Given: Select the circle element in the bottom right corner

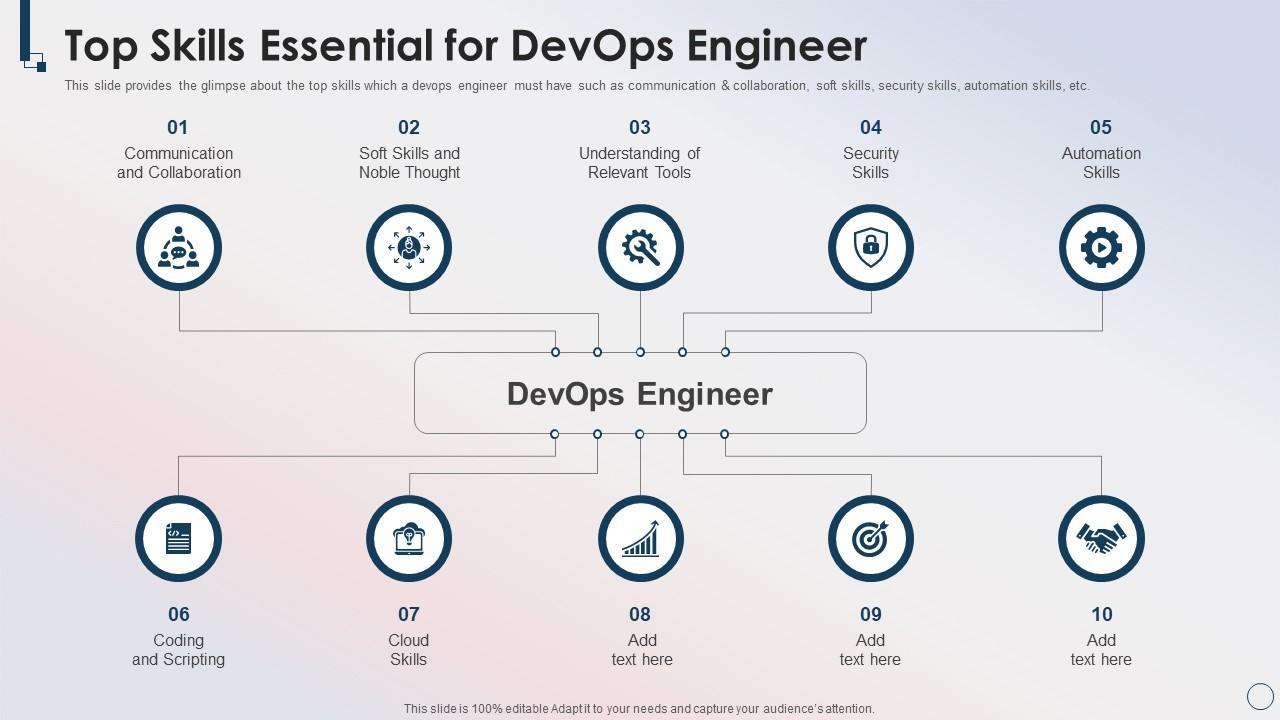Looking at the screenshot, I should (1258, 695).
